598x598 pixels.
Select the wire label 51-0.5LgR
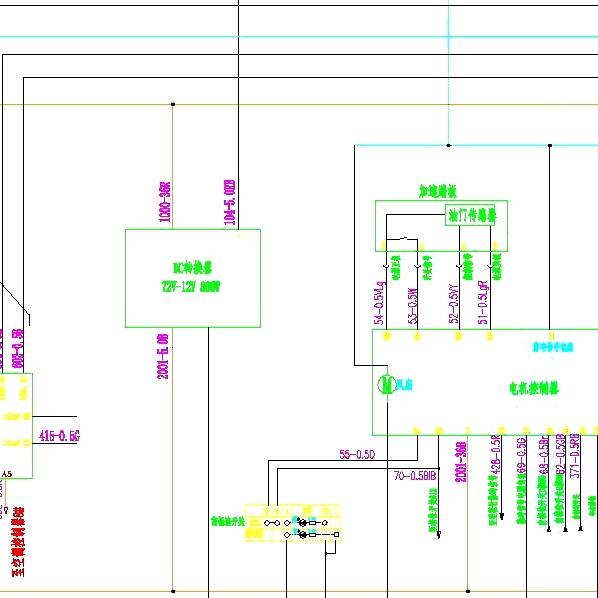[483, 303]
